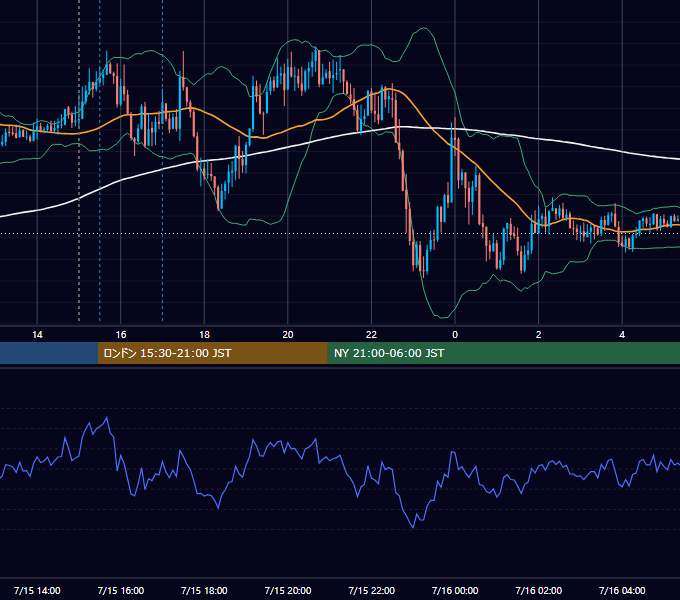
Task: Click the 7/15 16:00 date label
Action: click(x=121, y=590)
